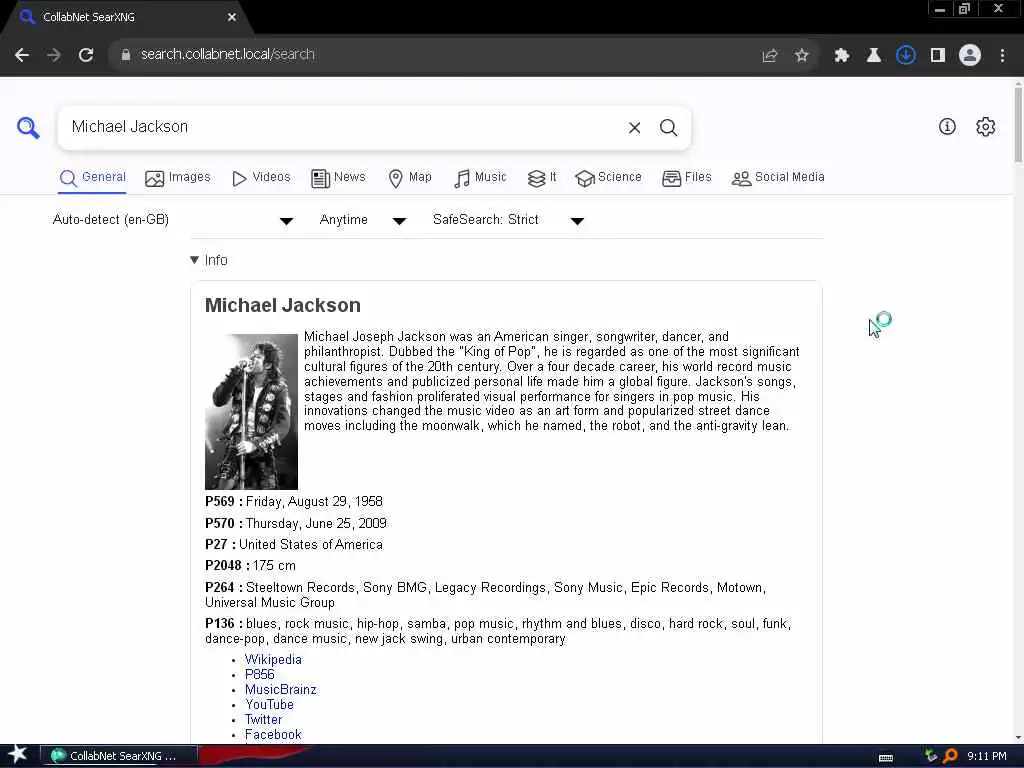The image size is (1024, 768).
Task: Click the P569 birth date line
Action: click(x=294, y=502)
